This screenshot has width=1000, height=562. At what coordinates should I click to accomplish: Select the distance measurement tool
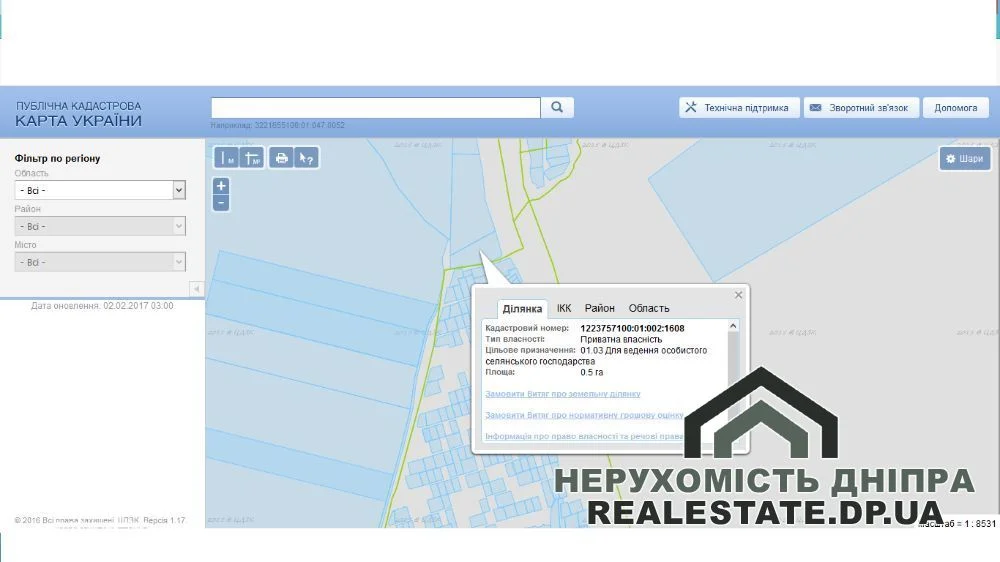(x=225, y=158)
